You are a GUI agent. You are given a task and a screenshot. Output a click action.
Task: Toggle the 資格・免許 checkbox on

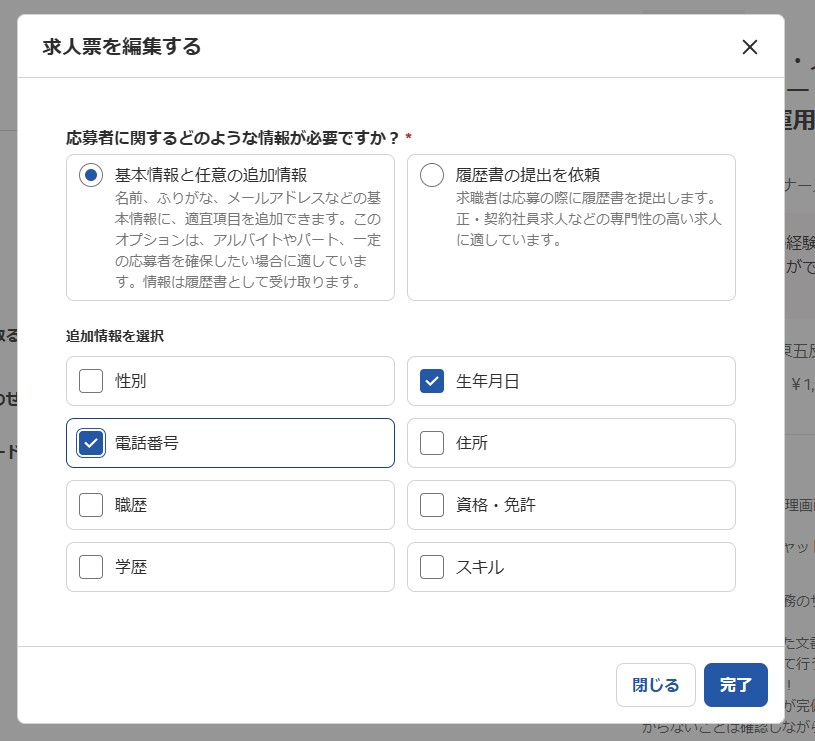coord(432,505)
